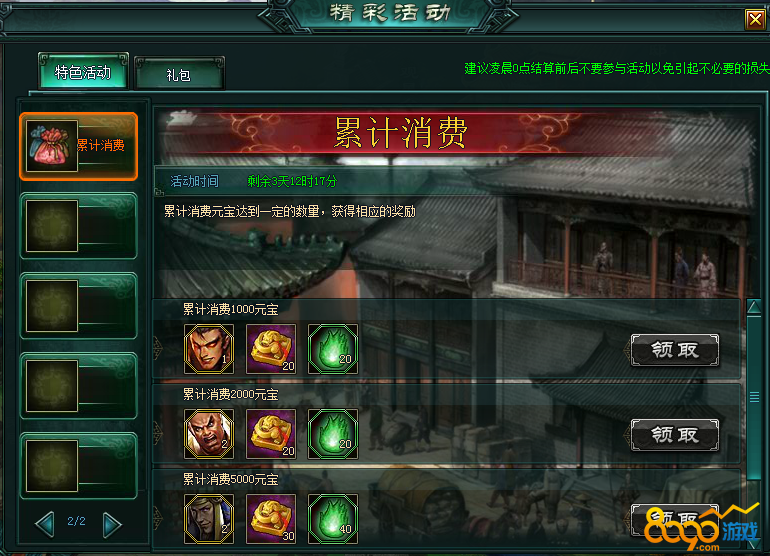Click the gold seal icon in 2000元宝 row
Image resolution: width=770 pixels, height=556 pixels.
coord(271,434)
